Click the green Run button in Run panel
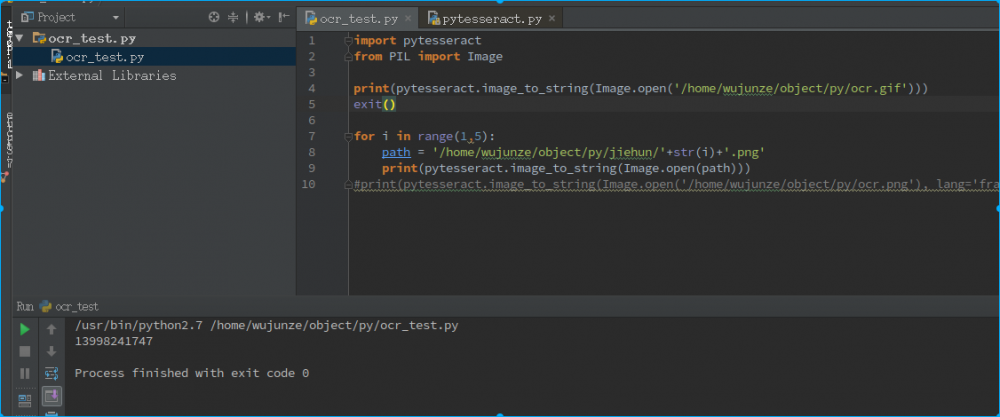 (25, 329)
